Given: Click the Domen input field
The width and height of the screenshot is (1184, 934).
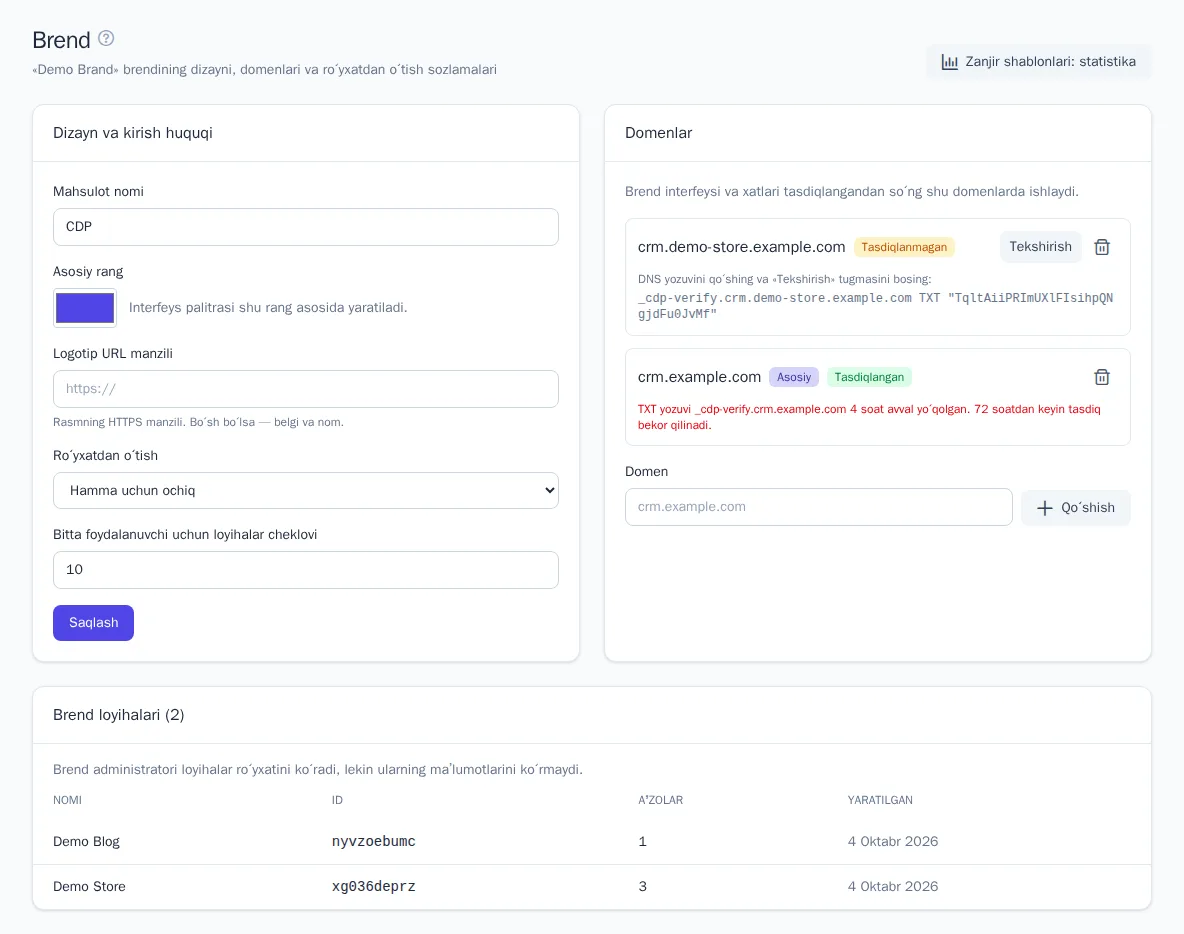Looking at the screenshot, I should click(x=819, y=507).
